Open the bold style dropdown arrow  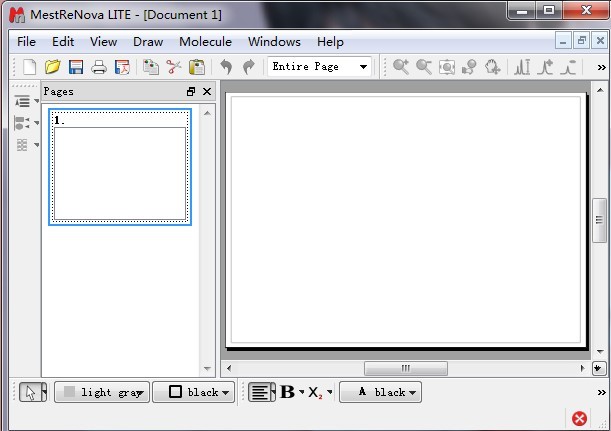302,392
